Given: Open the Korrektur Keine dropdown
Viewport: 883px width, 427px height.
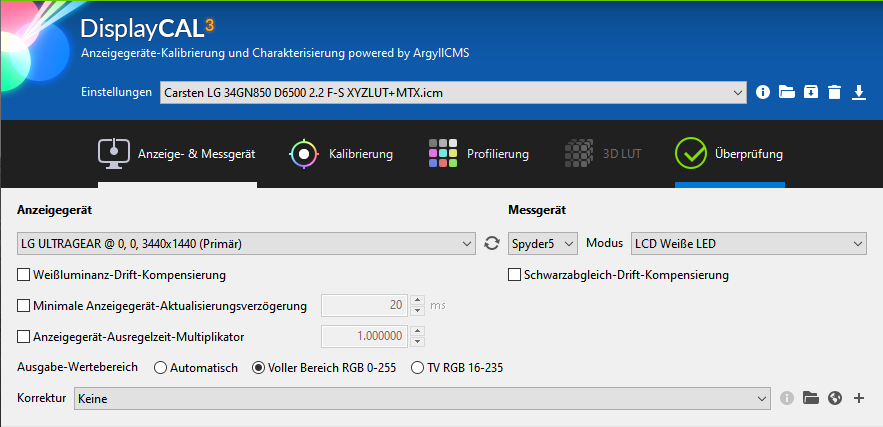Looking at the screenshot, I should (422, 399).
